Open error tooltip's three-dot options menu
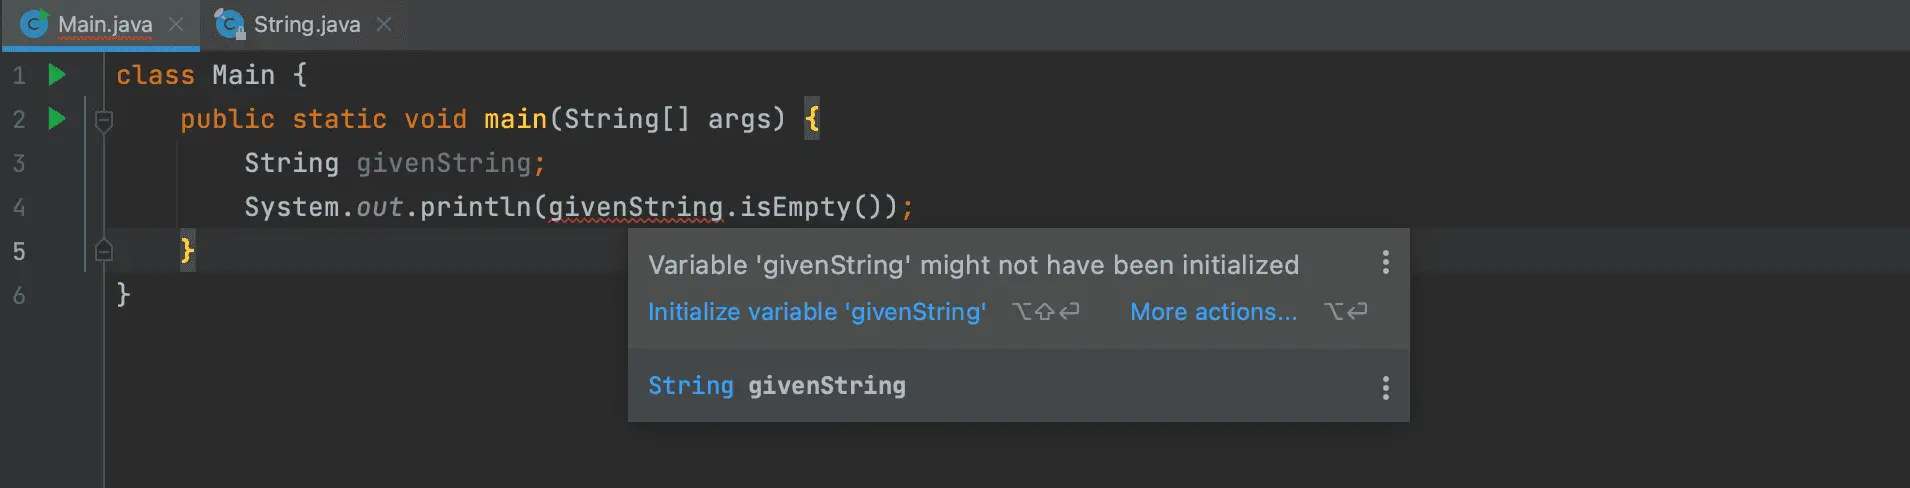 coord(1385,263)
